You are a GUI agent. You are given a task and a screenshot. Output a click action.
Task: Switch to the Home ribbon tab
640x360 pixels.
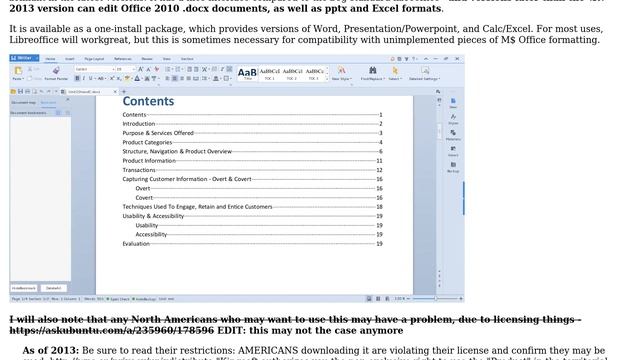(x=50, y=59)
